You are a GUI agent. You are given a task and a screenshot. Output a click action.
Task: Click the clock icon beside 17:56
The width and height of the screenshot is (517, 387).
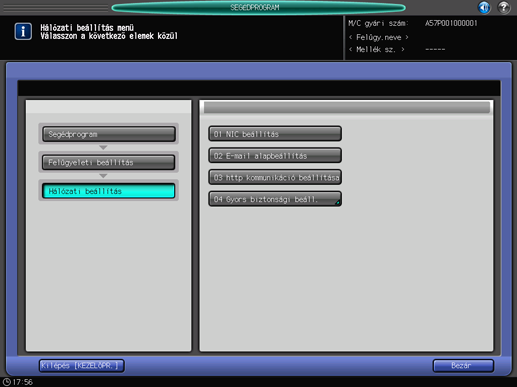pos(6,382)
